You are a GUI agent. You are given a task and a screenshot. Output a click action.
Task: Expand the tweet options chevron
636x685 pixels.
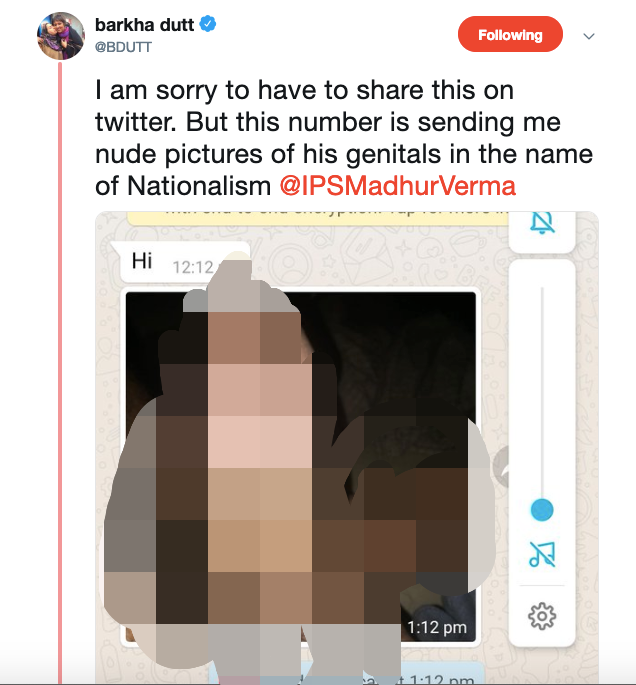[589, 36]
